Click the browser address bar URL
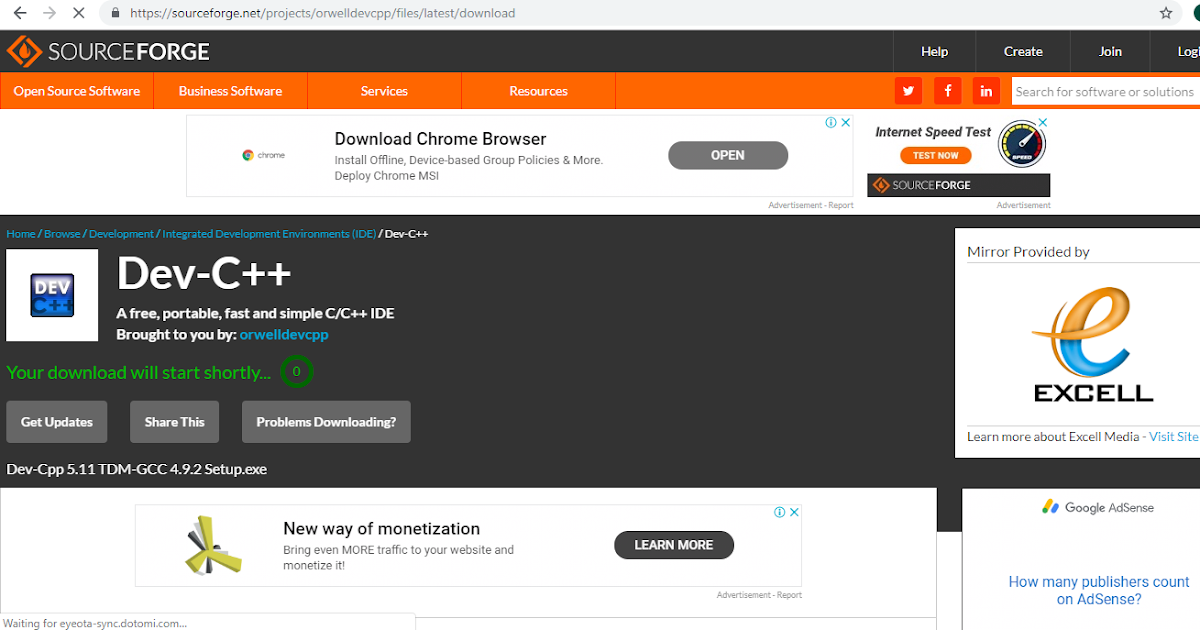 pos(322,14)
